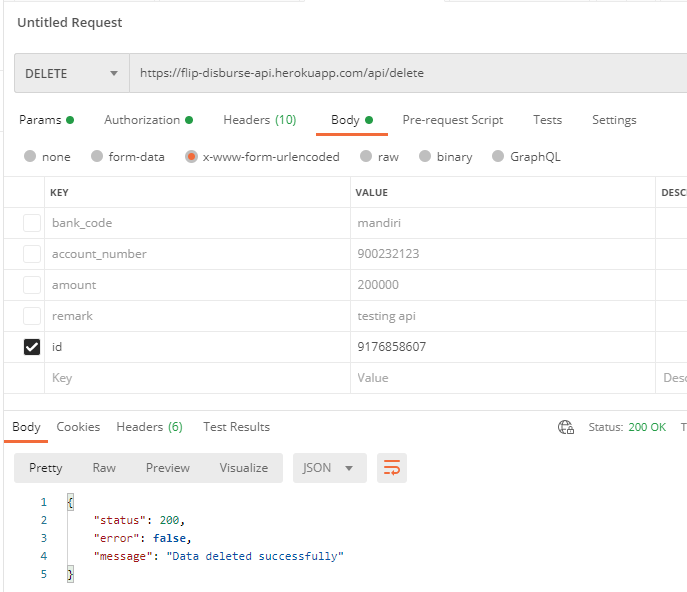The image size is (687, 592).
Task: Click the id key cell
Action: tap(197, 347)
